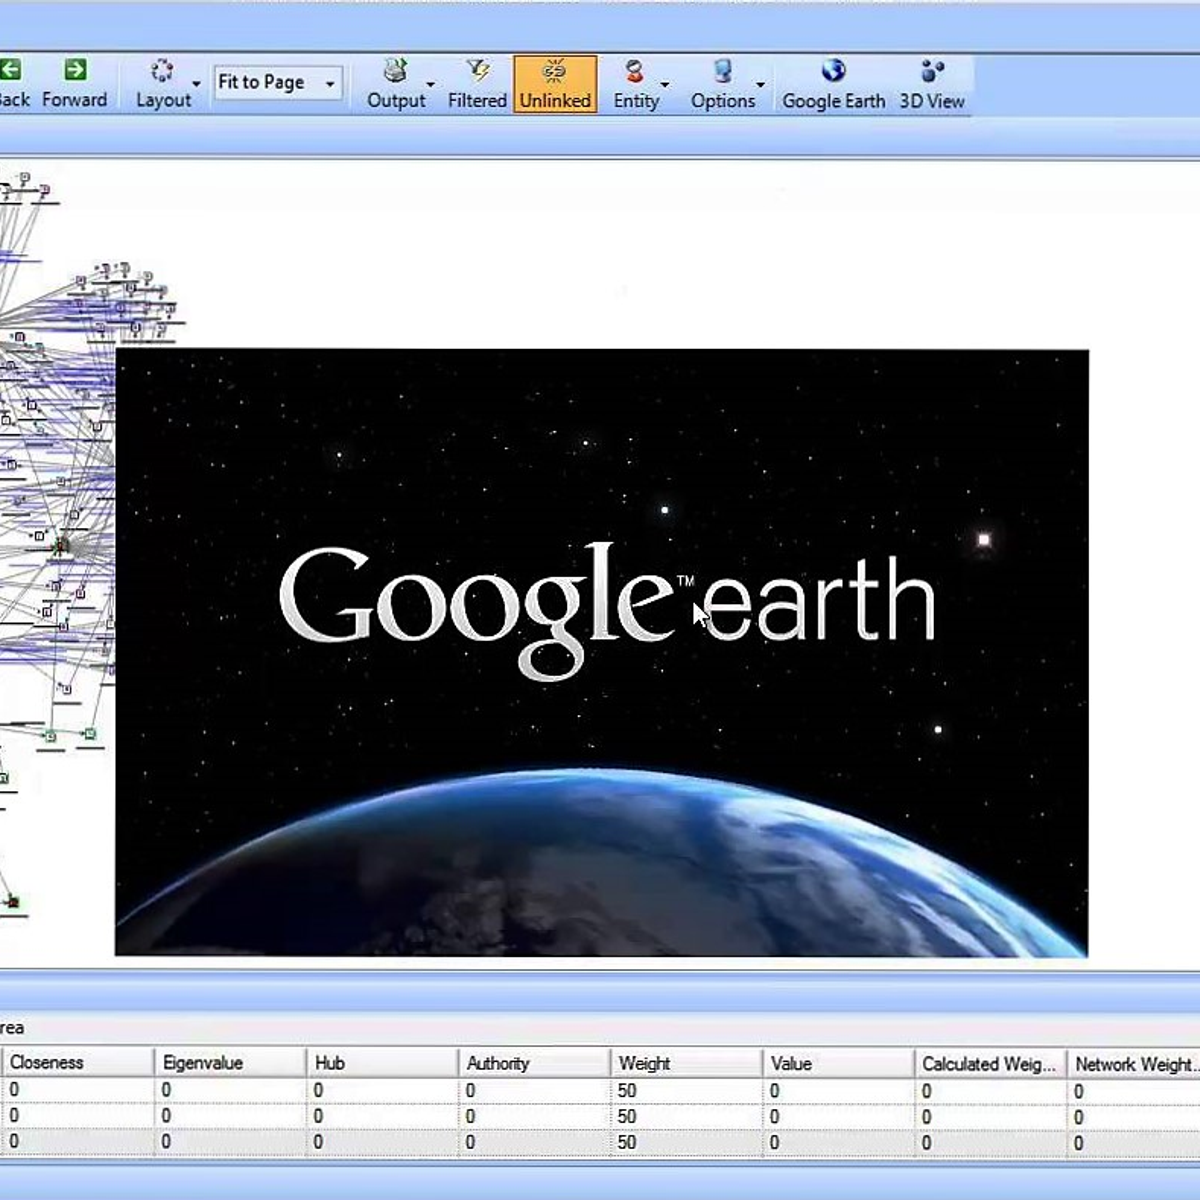The image size is (1200, 1200).
Task: Click the Back navigation arrow icon
Action: pos(10,69)
